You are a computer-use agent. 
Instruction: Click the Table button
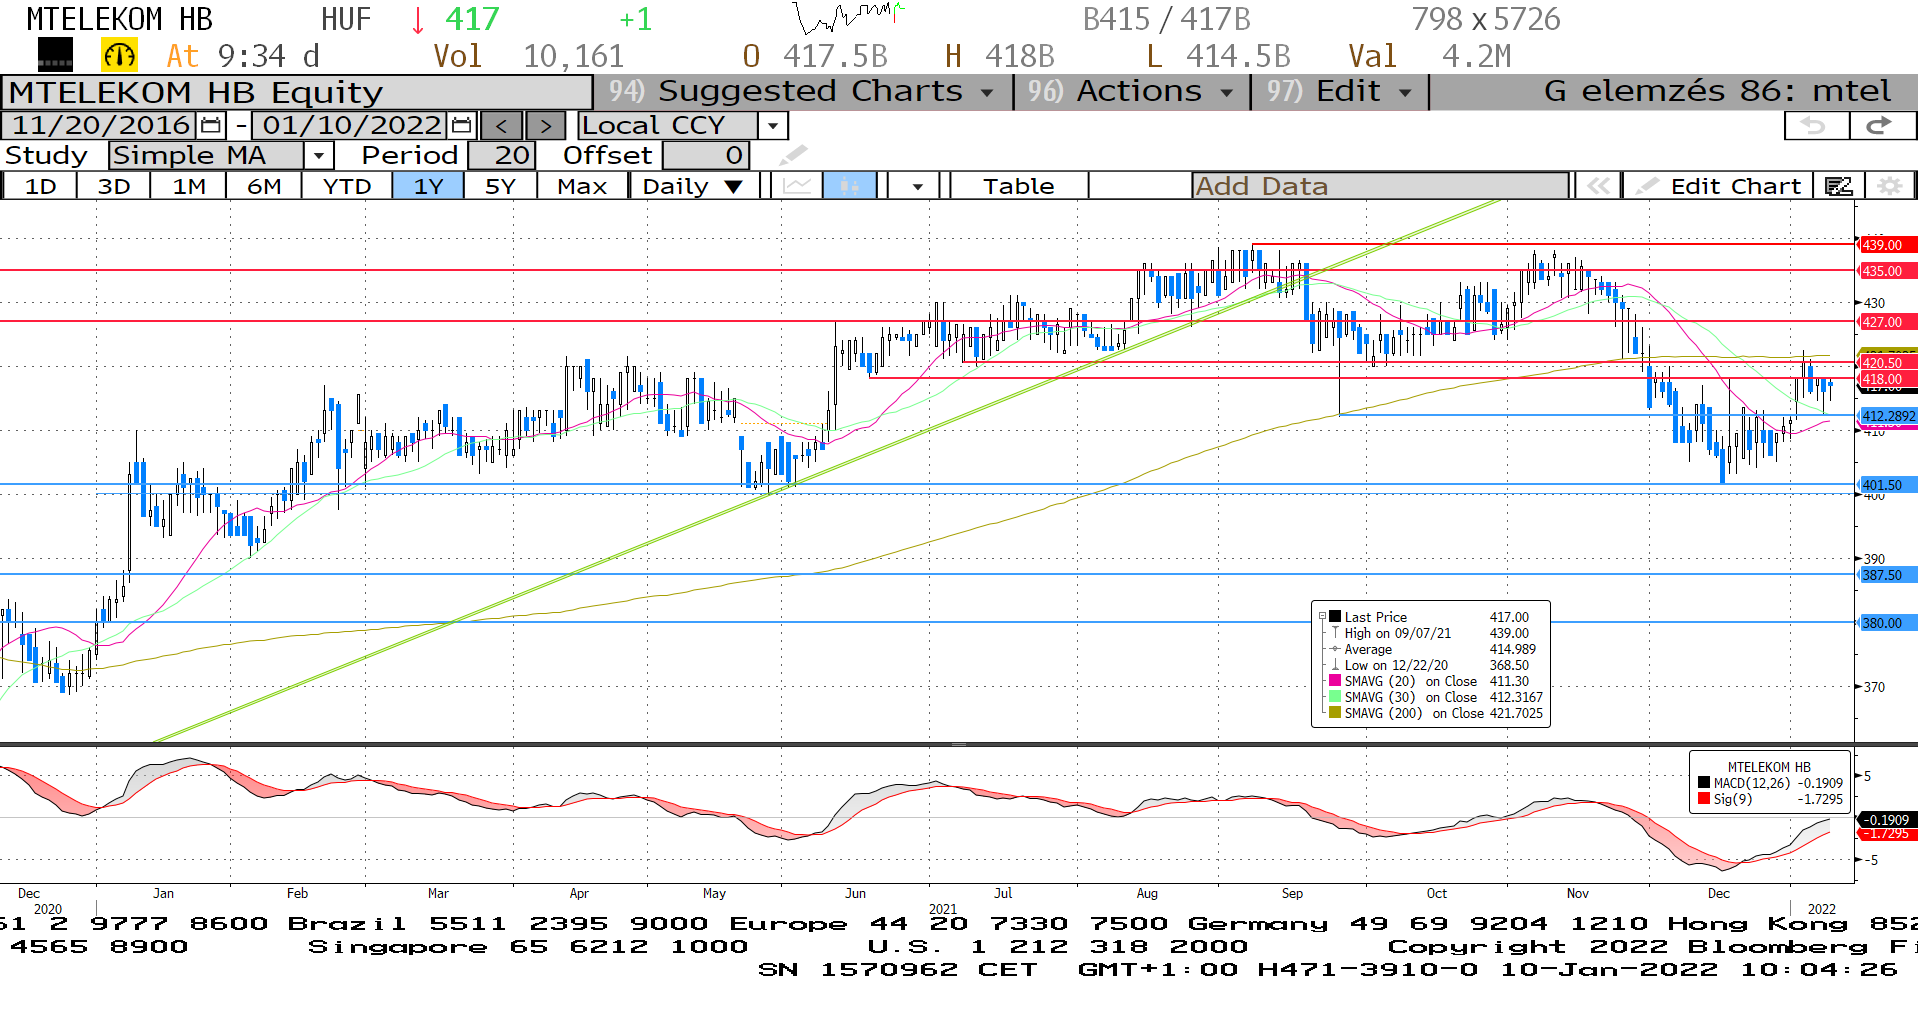1018,186
